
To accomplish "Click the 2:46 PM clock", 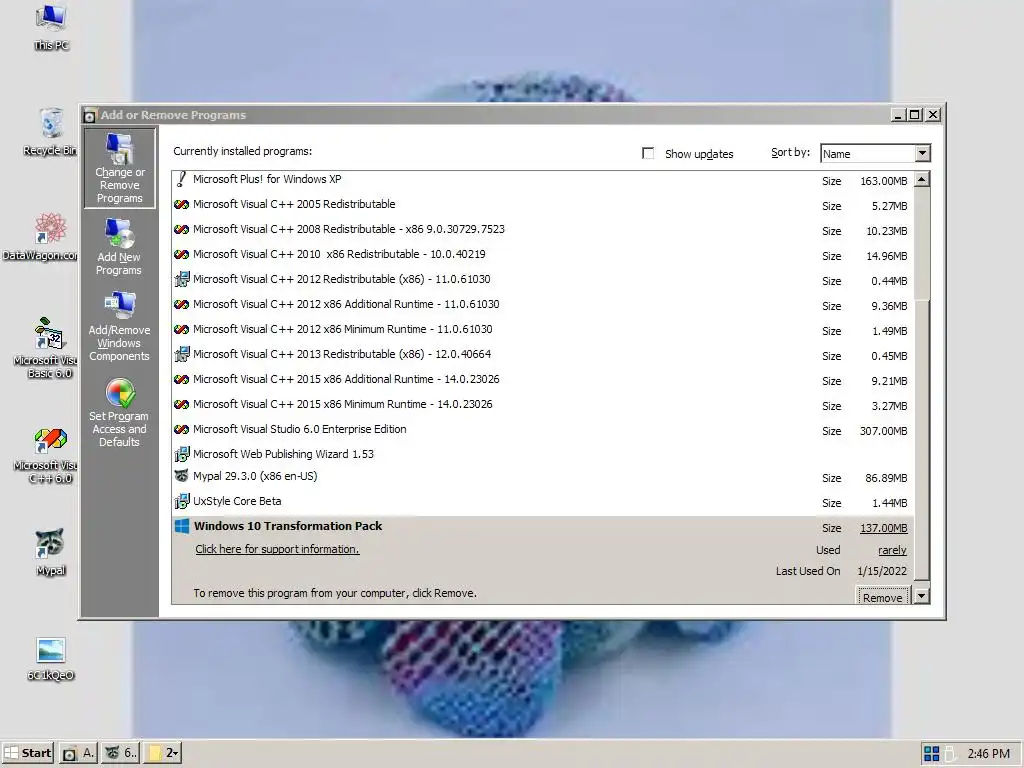I will coord(989,754).
